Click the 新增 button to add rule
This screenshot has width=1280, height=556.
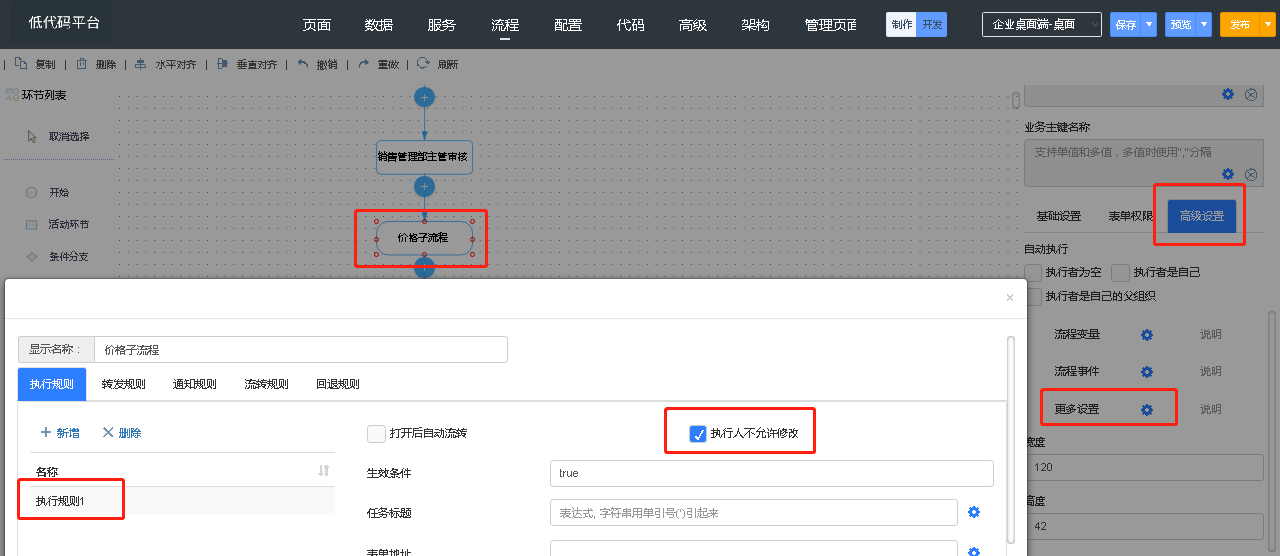tap(59, 433)
